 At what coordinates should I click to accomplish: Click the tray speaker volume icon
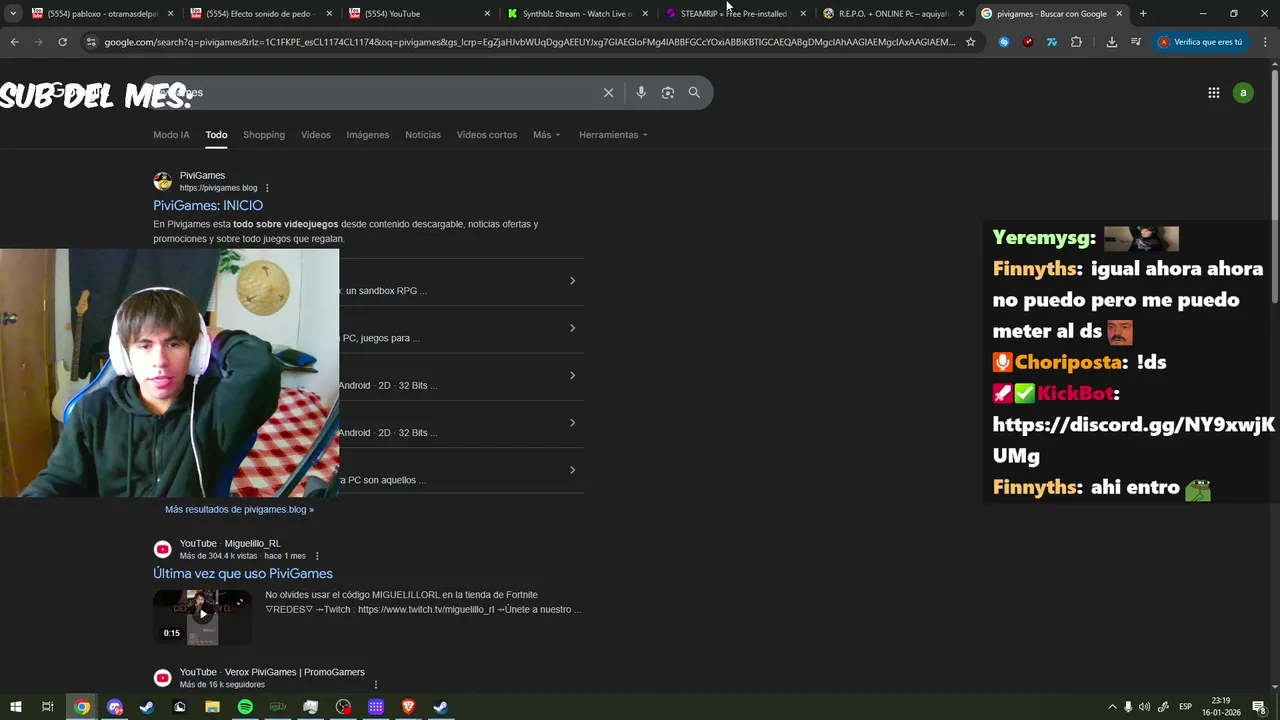click(1144, 707)
